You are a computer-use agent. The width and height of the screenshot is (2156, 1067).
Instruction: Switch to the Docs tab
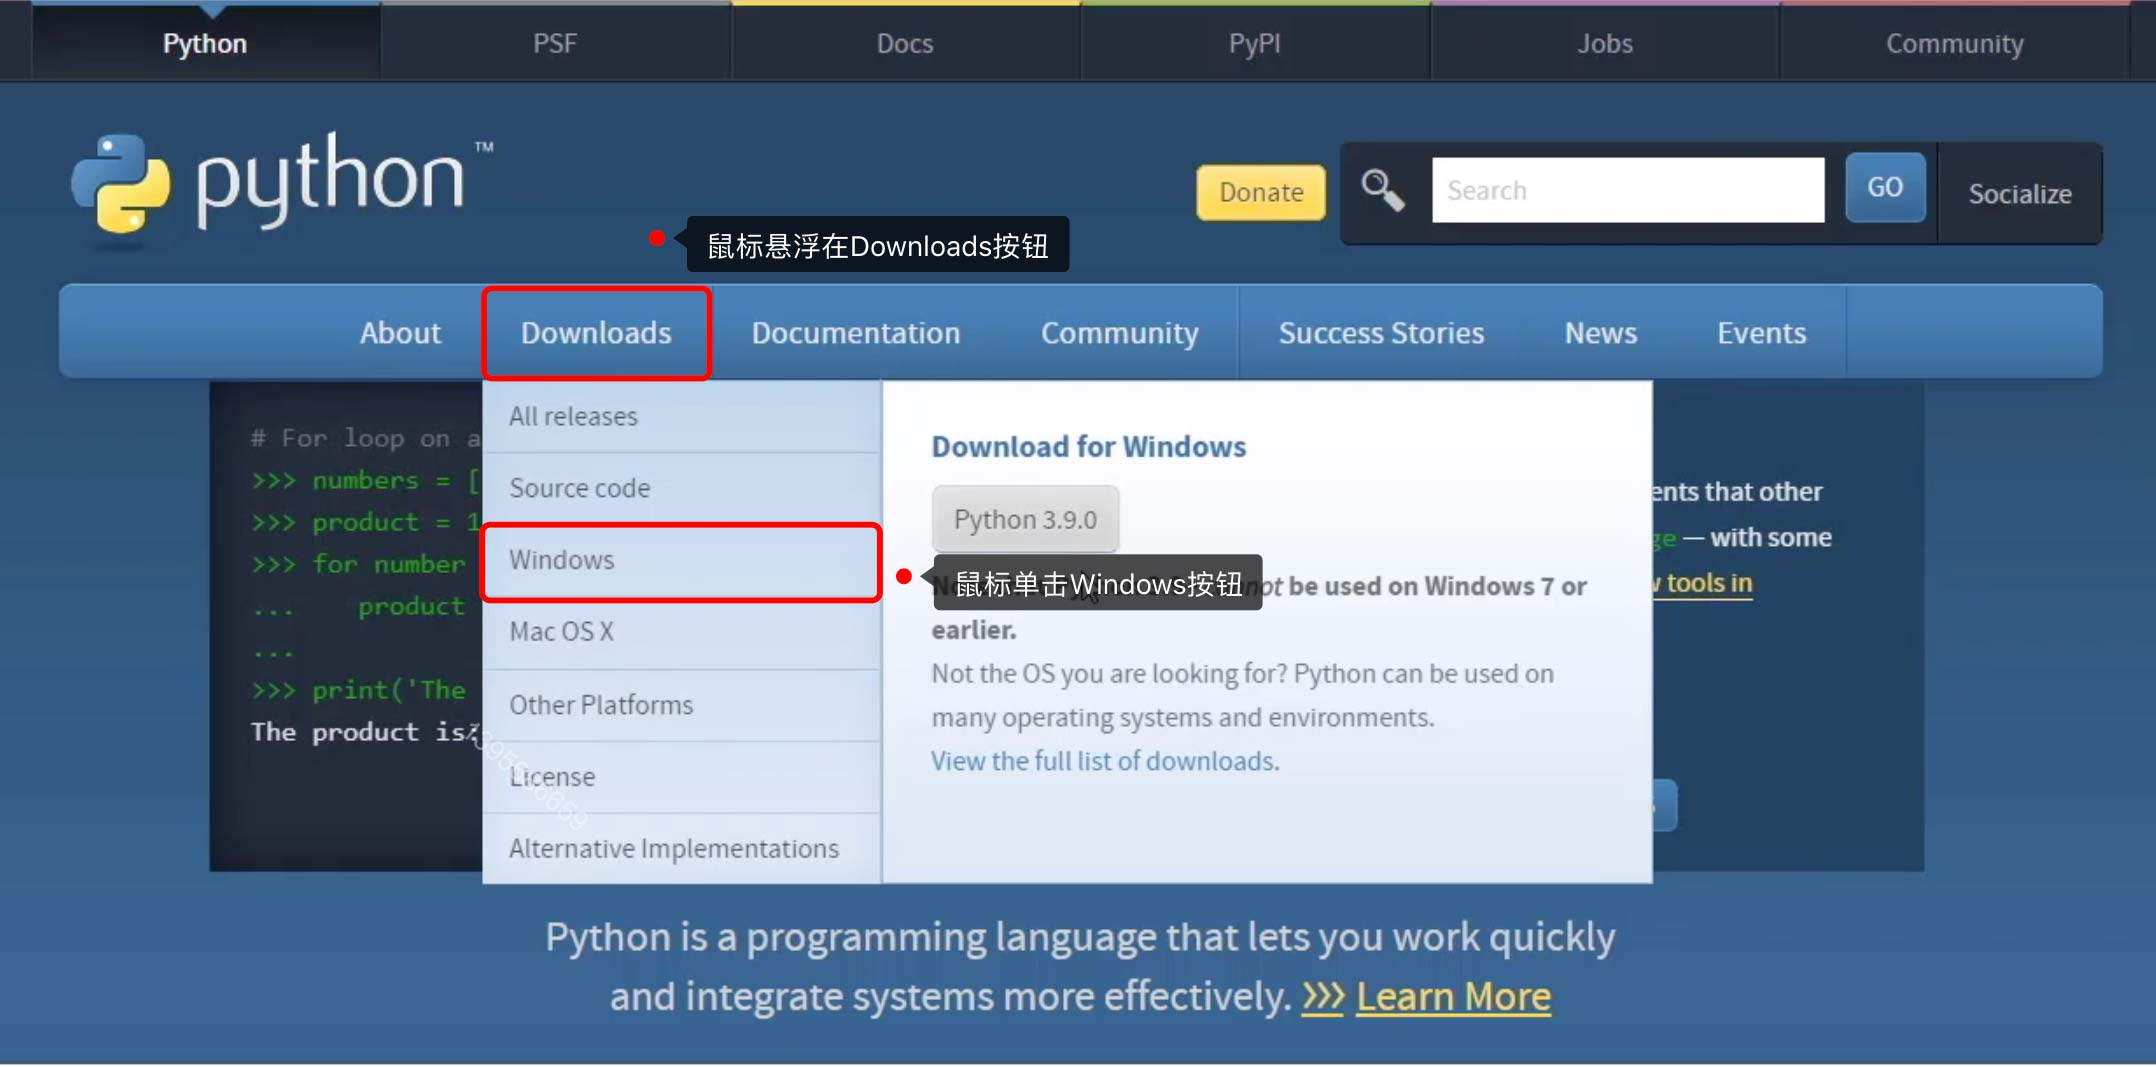click(905, 42)
